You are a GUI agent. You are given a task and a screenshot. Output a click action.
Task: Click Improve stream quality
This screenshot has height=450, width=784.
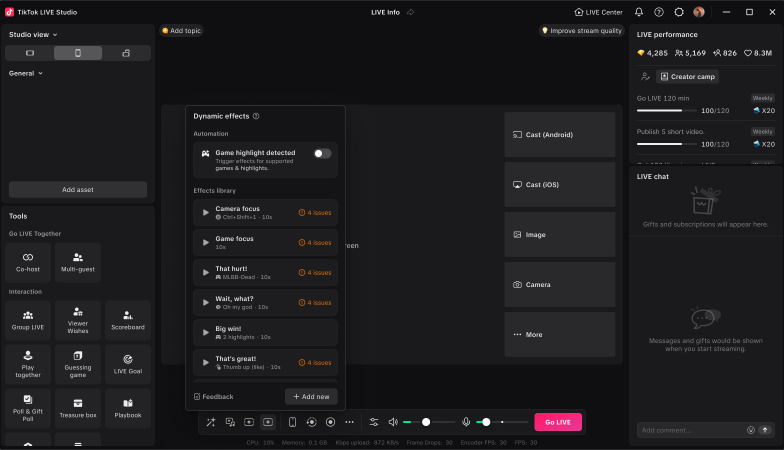582,30
